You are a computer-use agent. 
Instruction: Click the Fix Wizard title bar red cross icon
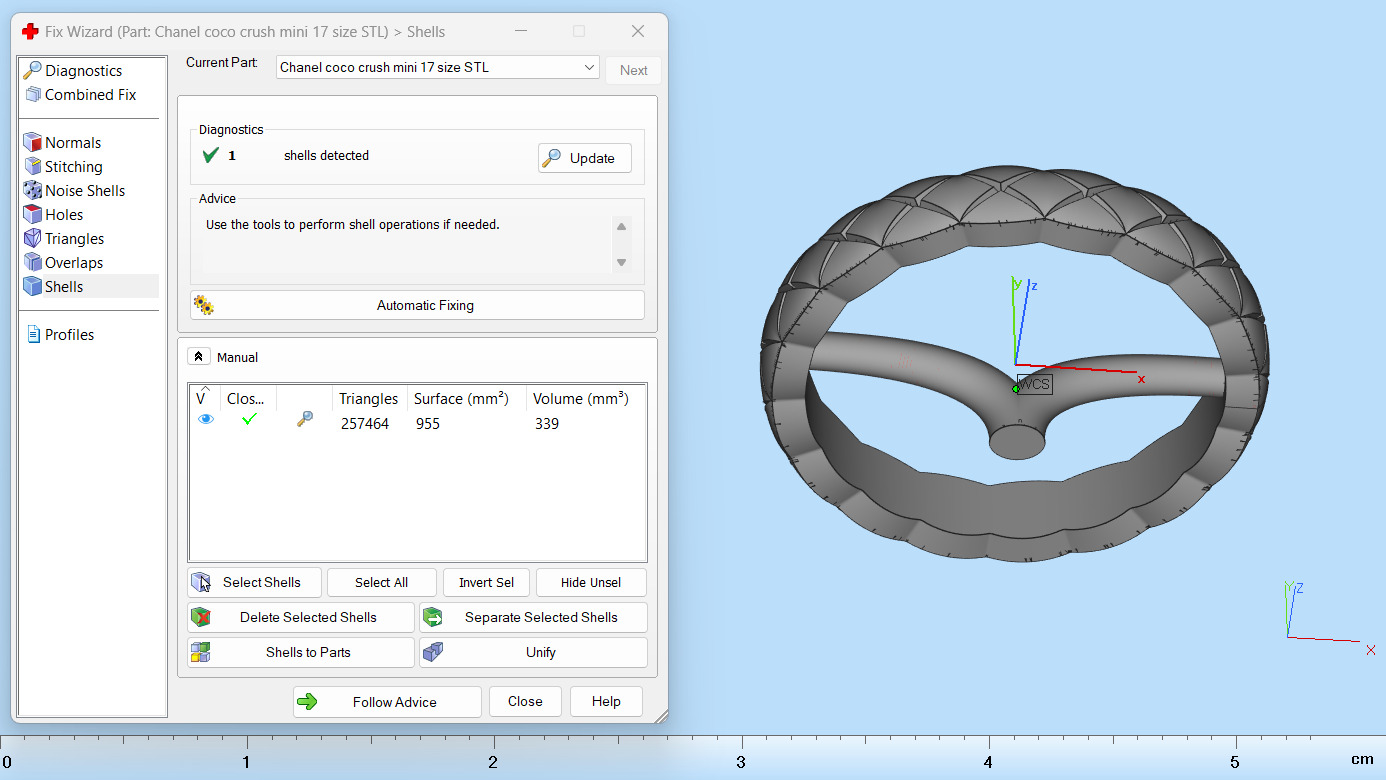point(31,31)
